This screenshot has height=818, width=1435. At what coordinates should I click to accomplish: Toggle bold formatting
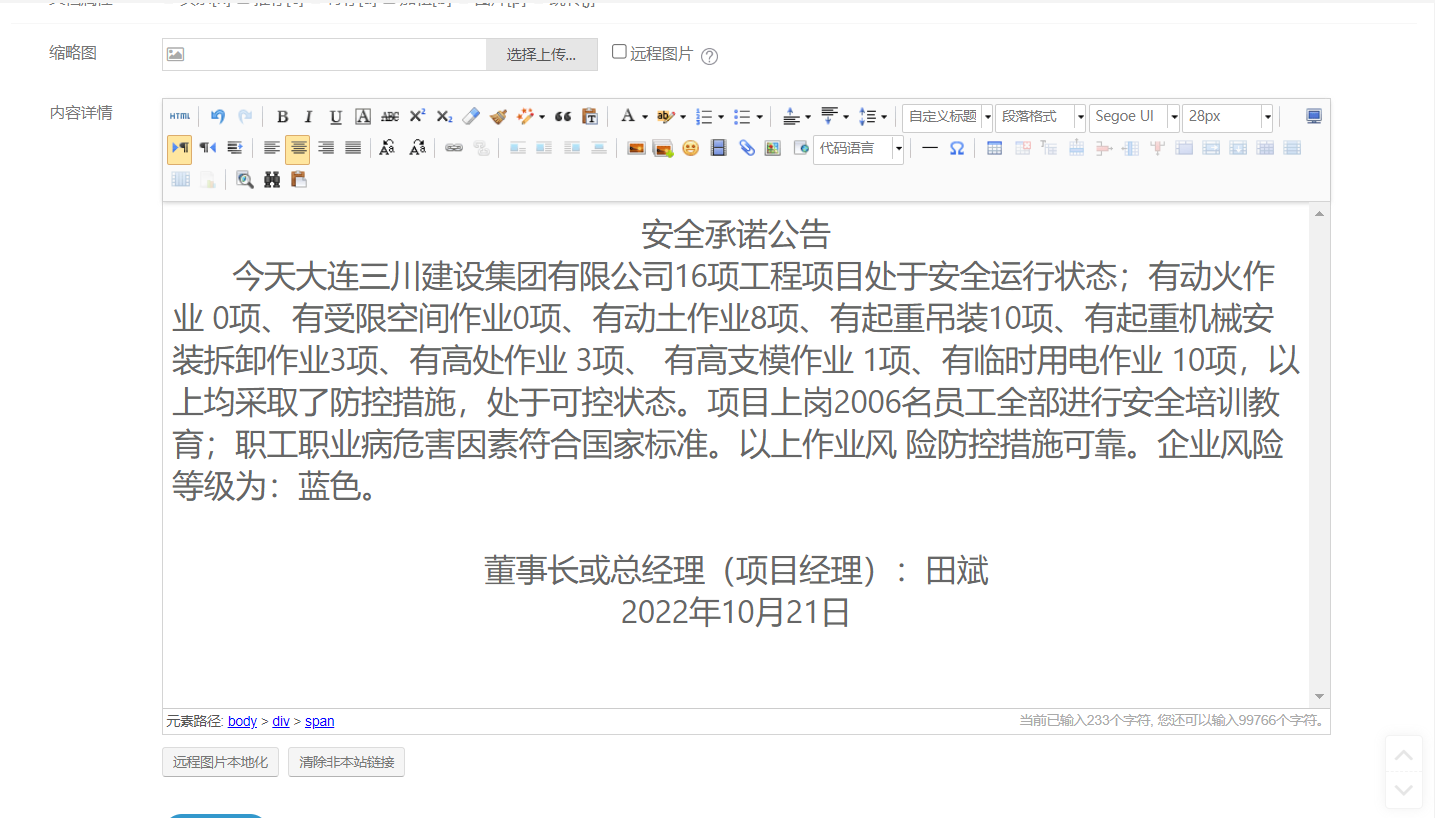tap(282, 117)
